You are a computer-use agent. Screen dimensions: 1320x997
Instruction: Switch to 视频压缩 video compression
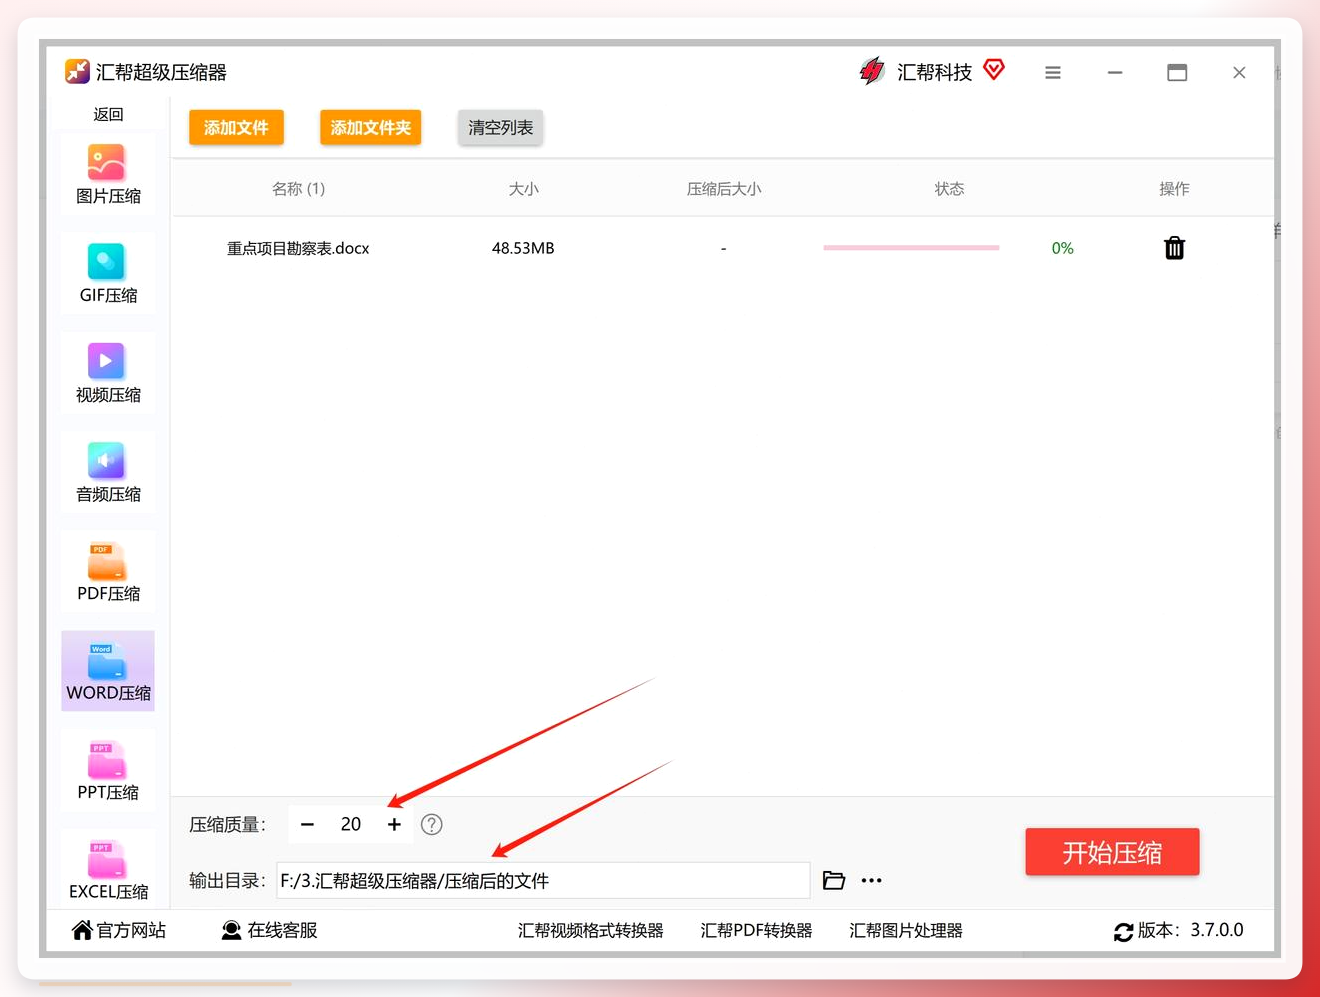coord(108,373)
